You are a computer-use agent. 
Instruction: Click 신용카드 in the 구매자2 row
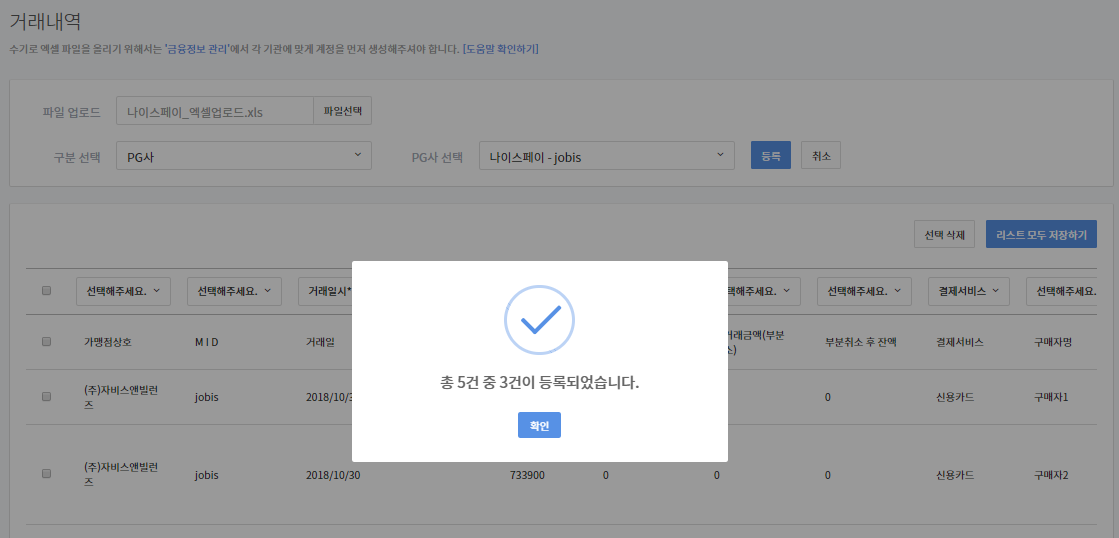955,474
